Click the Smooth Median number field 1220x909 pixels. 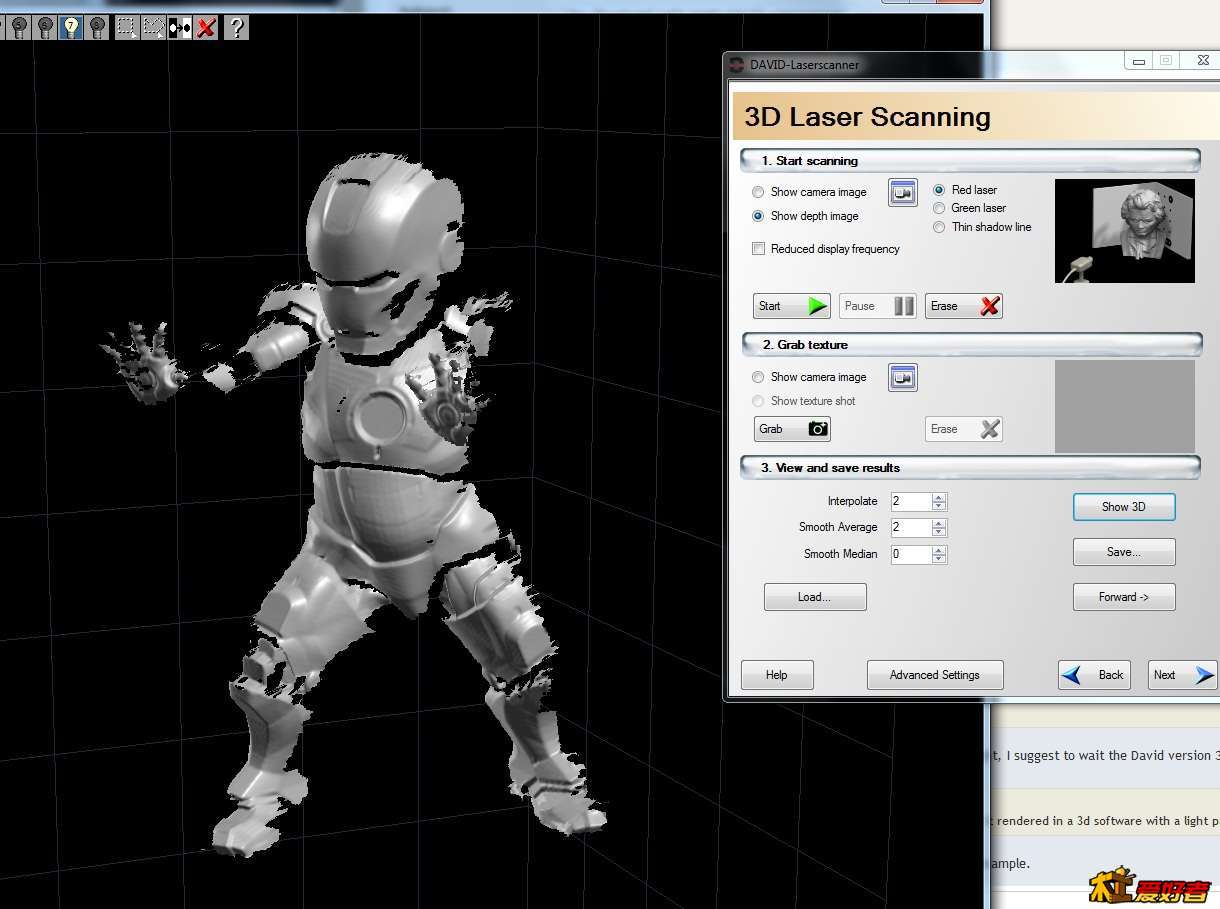[911, 554]
